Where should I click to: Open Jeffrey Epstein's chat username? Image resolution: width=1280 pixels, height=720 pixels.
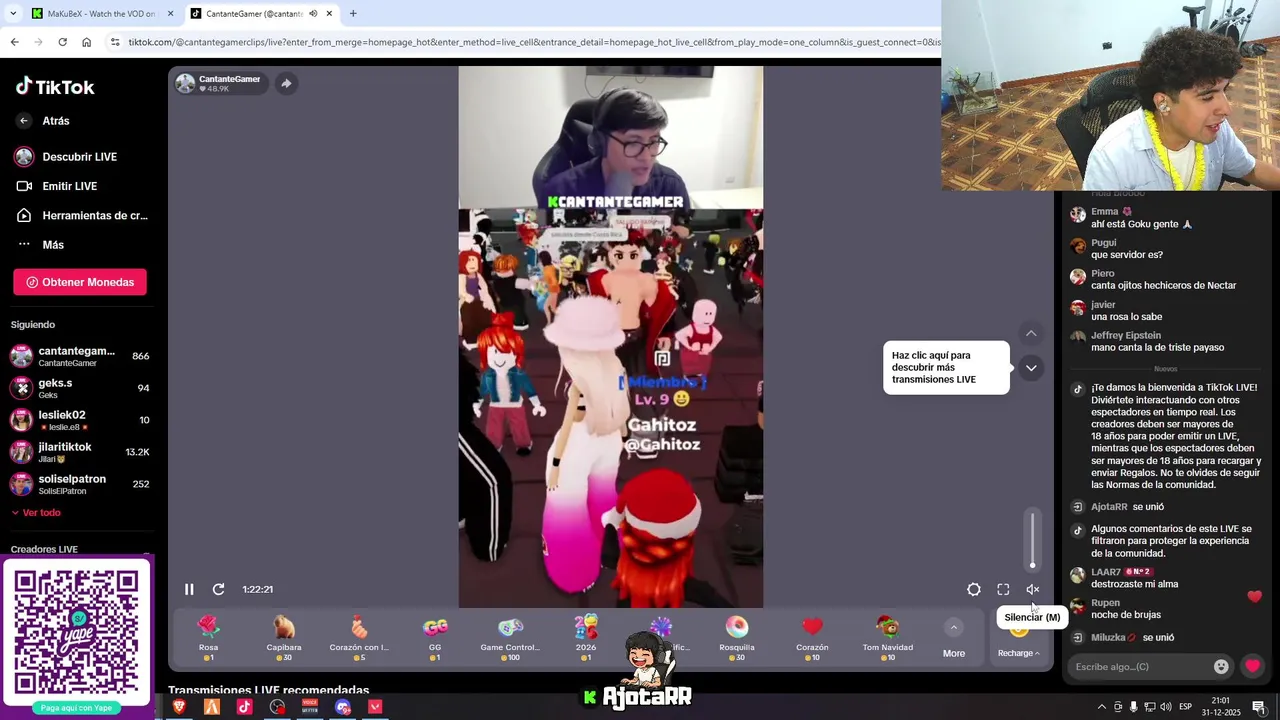tap(1126, 336)
